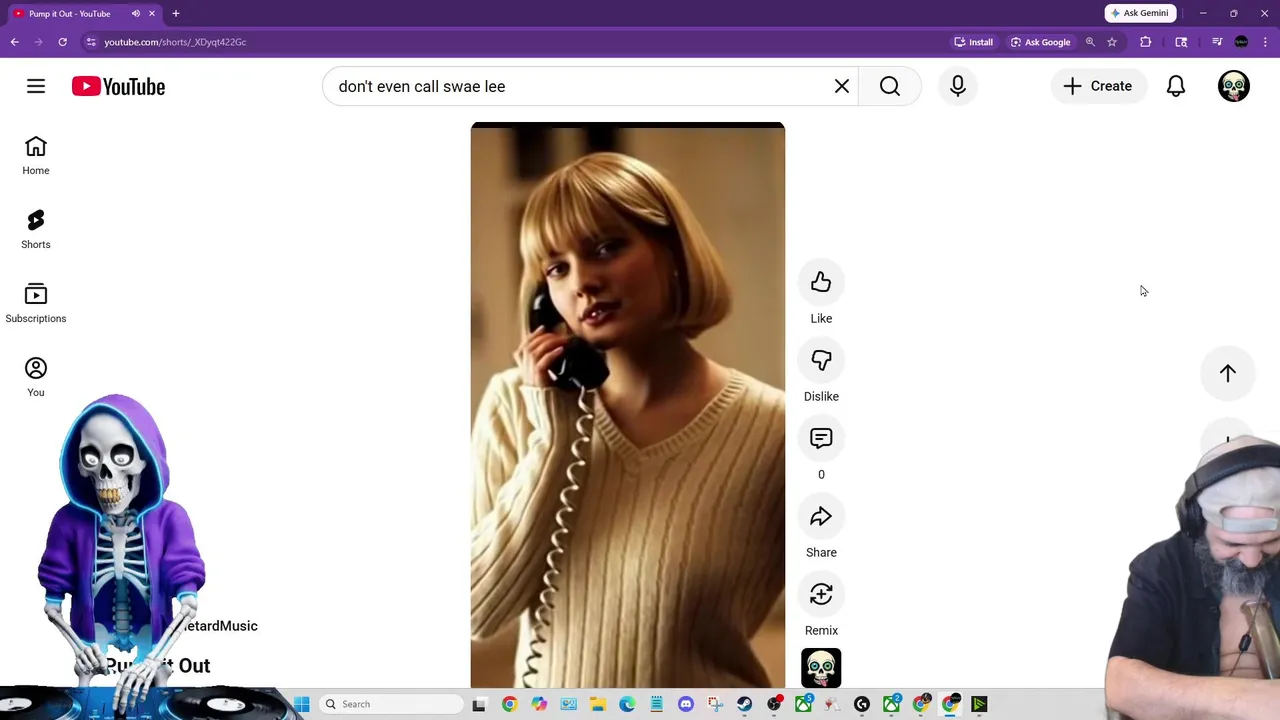Focus the address bar URL
1280x720 pixels.
(x=175, y=42)
